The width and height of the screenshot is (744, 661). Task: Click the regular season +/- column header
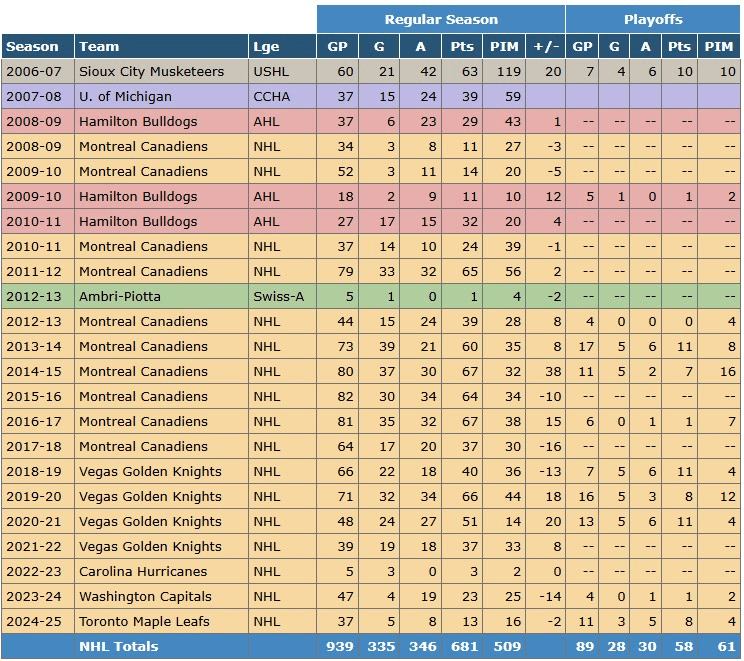click(x=546, y=47)
